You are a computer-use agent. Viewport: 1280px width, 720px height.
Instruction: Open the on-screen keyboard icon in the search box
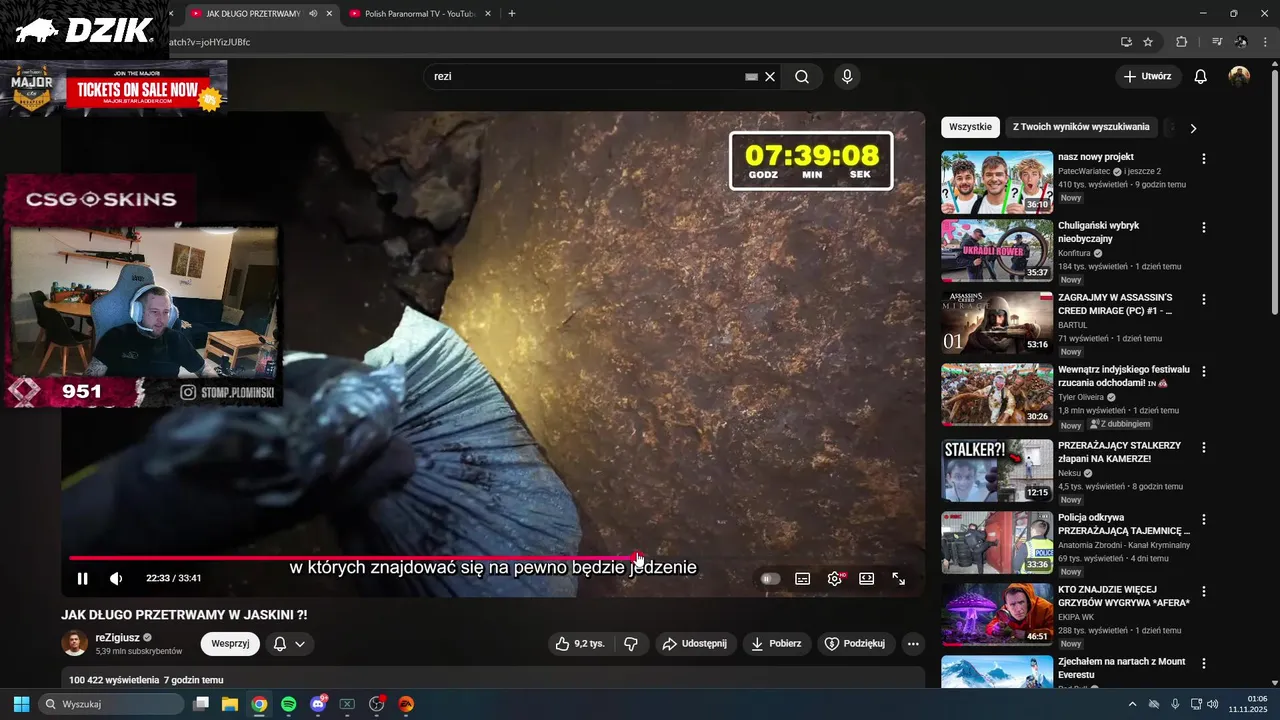click(751, 76)
